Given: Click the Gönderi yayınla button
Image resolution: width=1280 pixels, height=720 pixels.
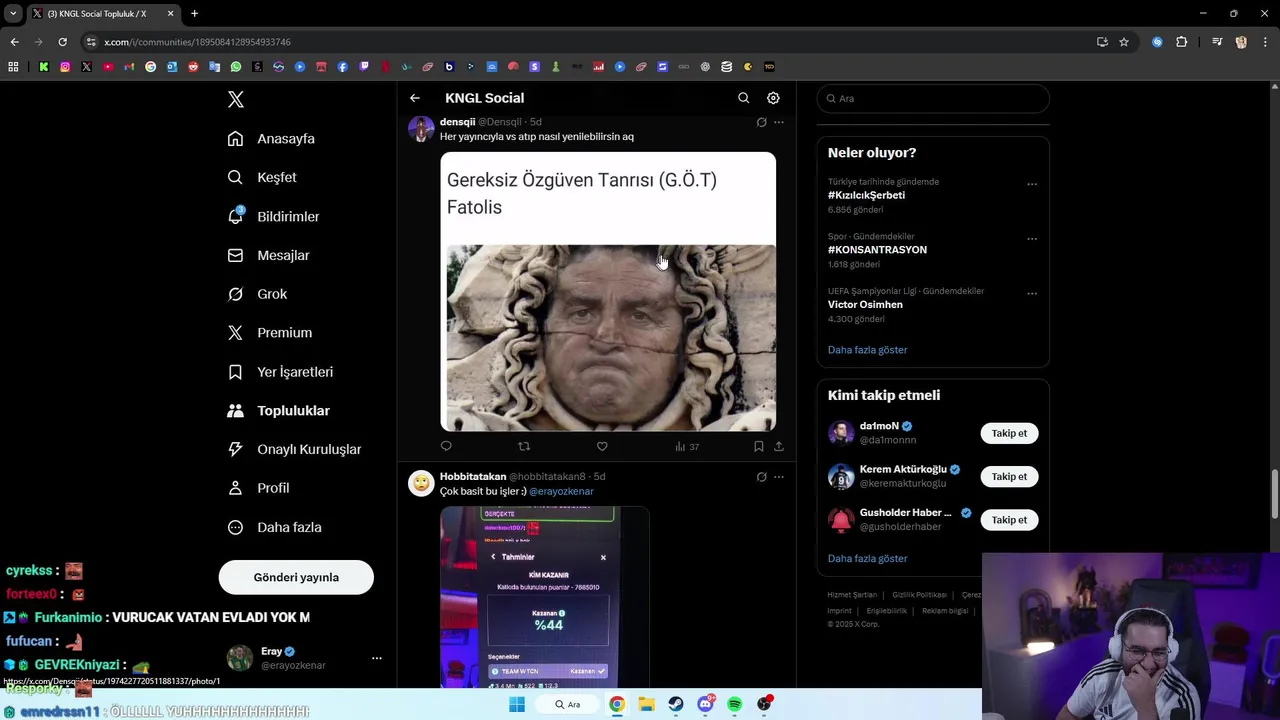Looking at the screenshot, I should pos(296,577).
